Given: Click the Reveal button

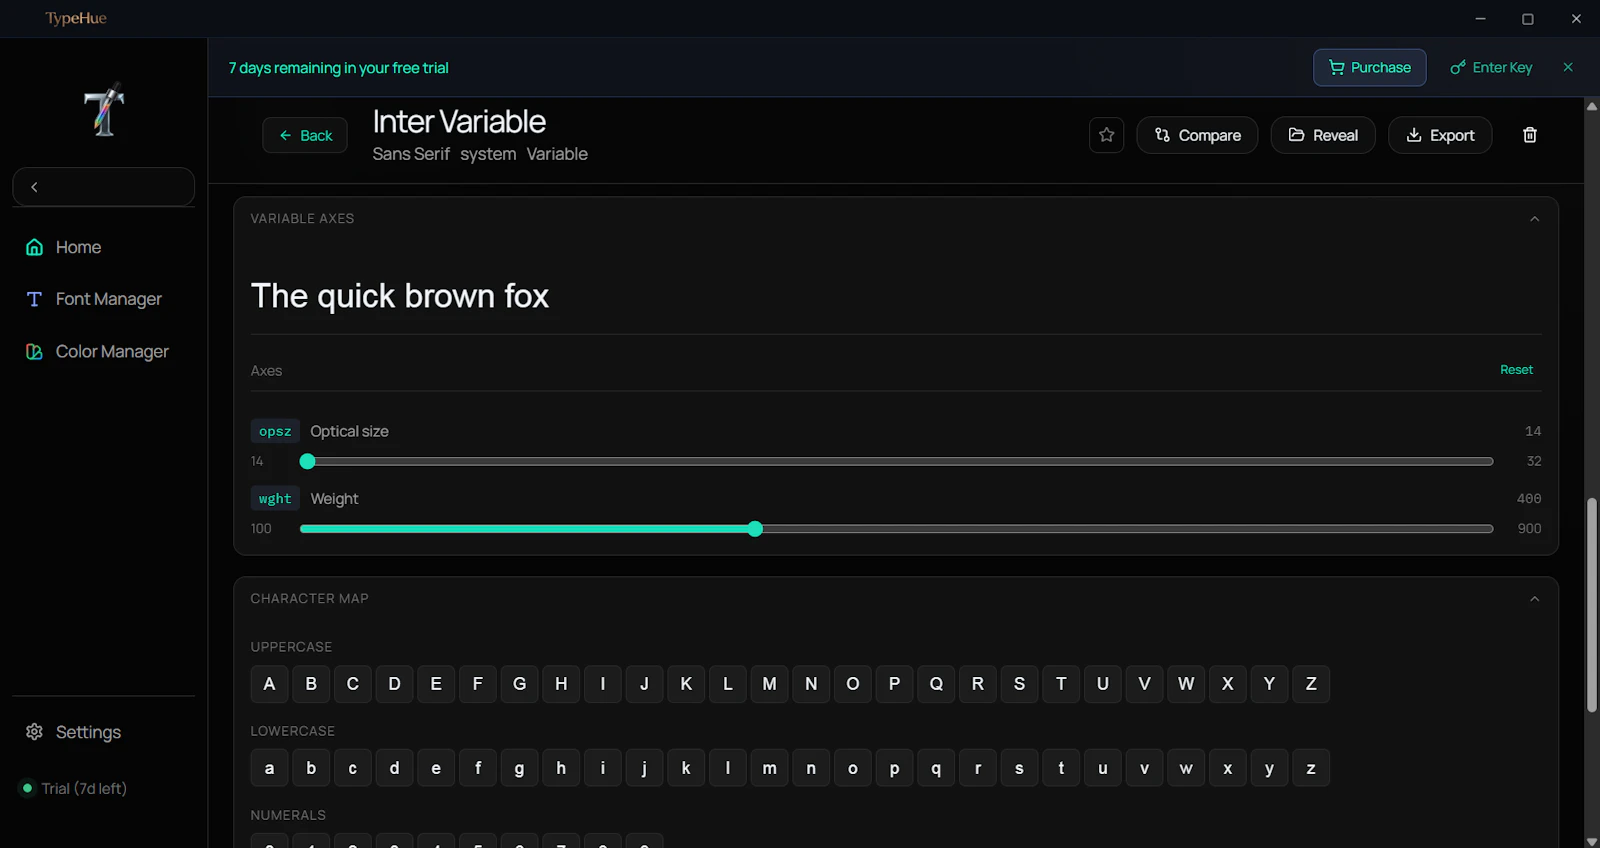Looking at the screenshot, I should [1323, 135].
